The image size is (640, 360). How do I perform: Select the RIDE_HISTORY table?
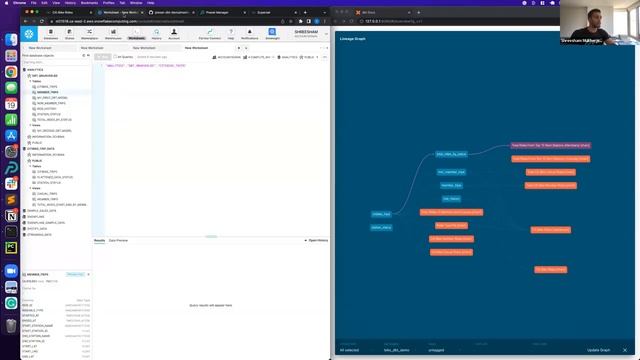[47, 109]
